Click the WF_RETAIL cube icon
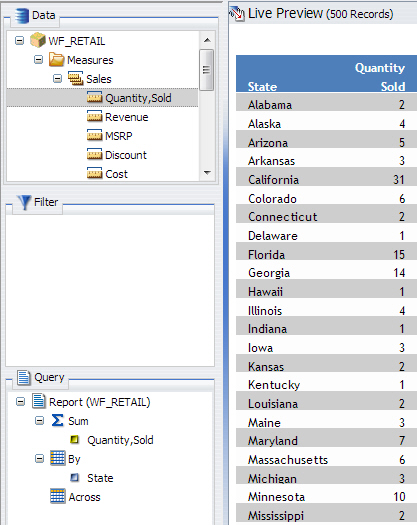Screen dimensions: 417x525 click(x=38, y=40)
